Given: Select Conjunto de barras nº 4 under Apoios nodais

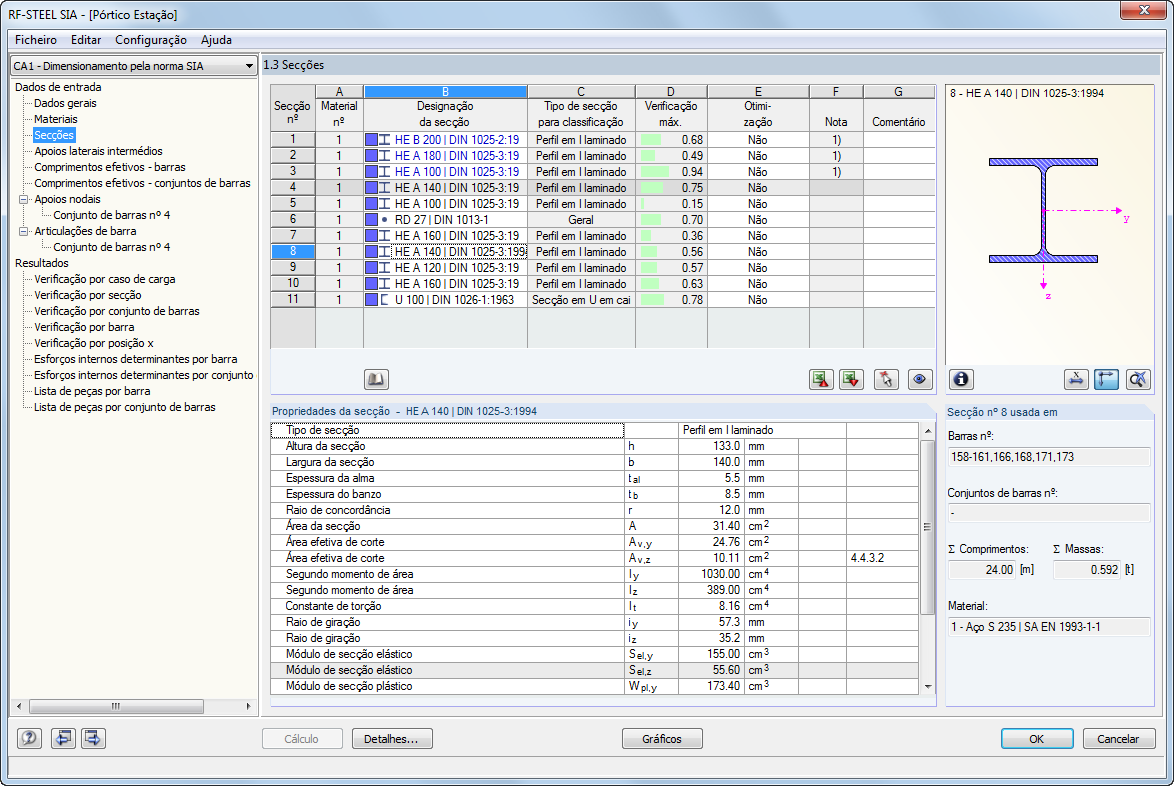Looking at the screenshot, I should click(112, 215).
